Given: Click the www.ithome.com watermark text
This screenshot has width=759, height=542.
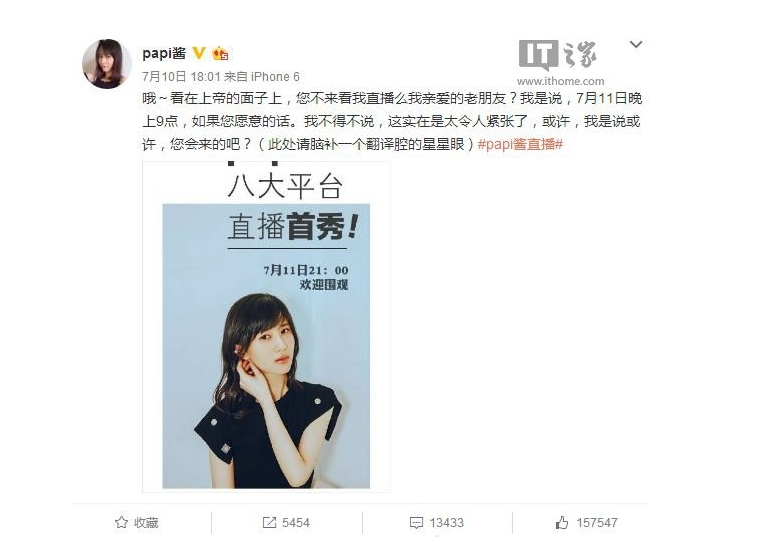Looking at the screenshot, I should point(561,81).
